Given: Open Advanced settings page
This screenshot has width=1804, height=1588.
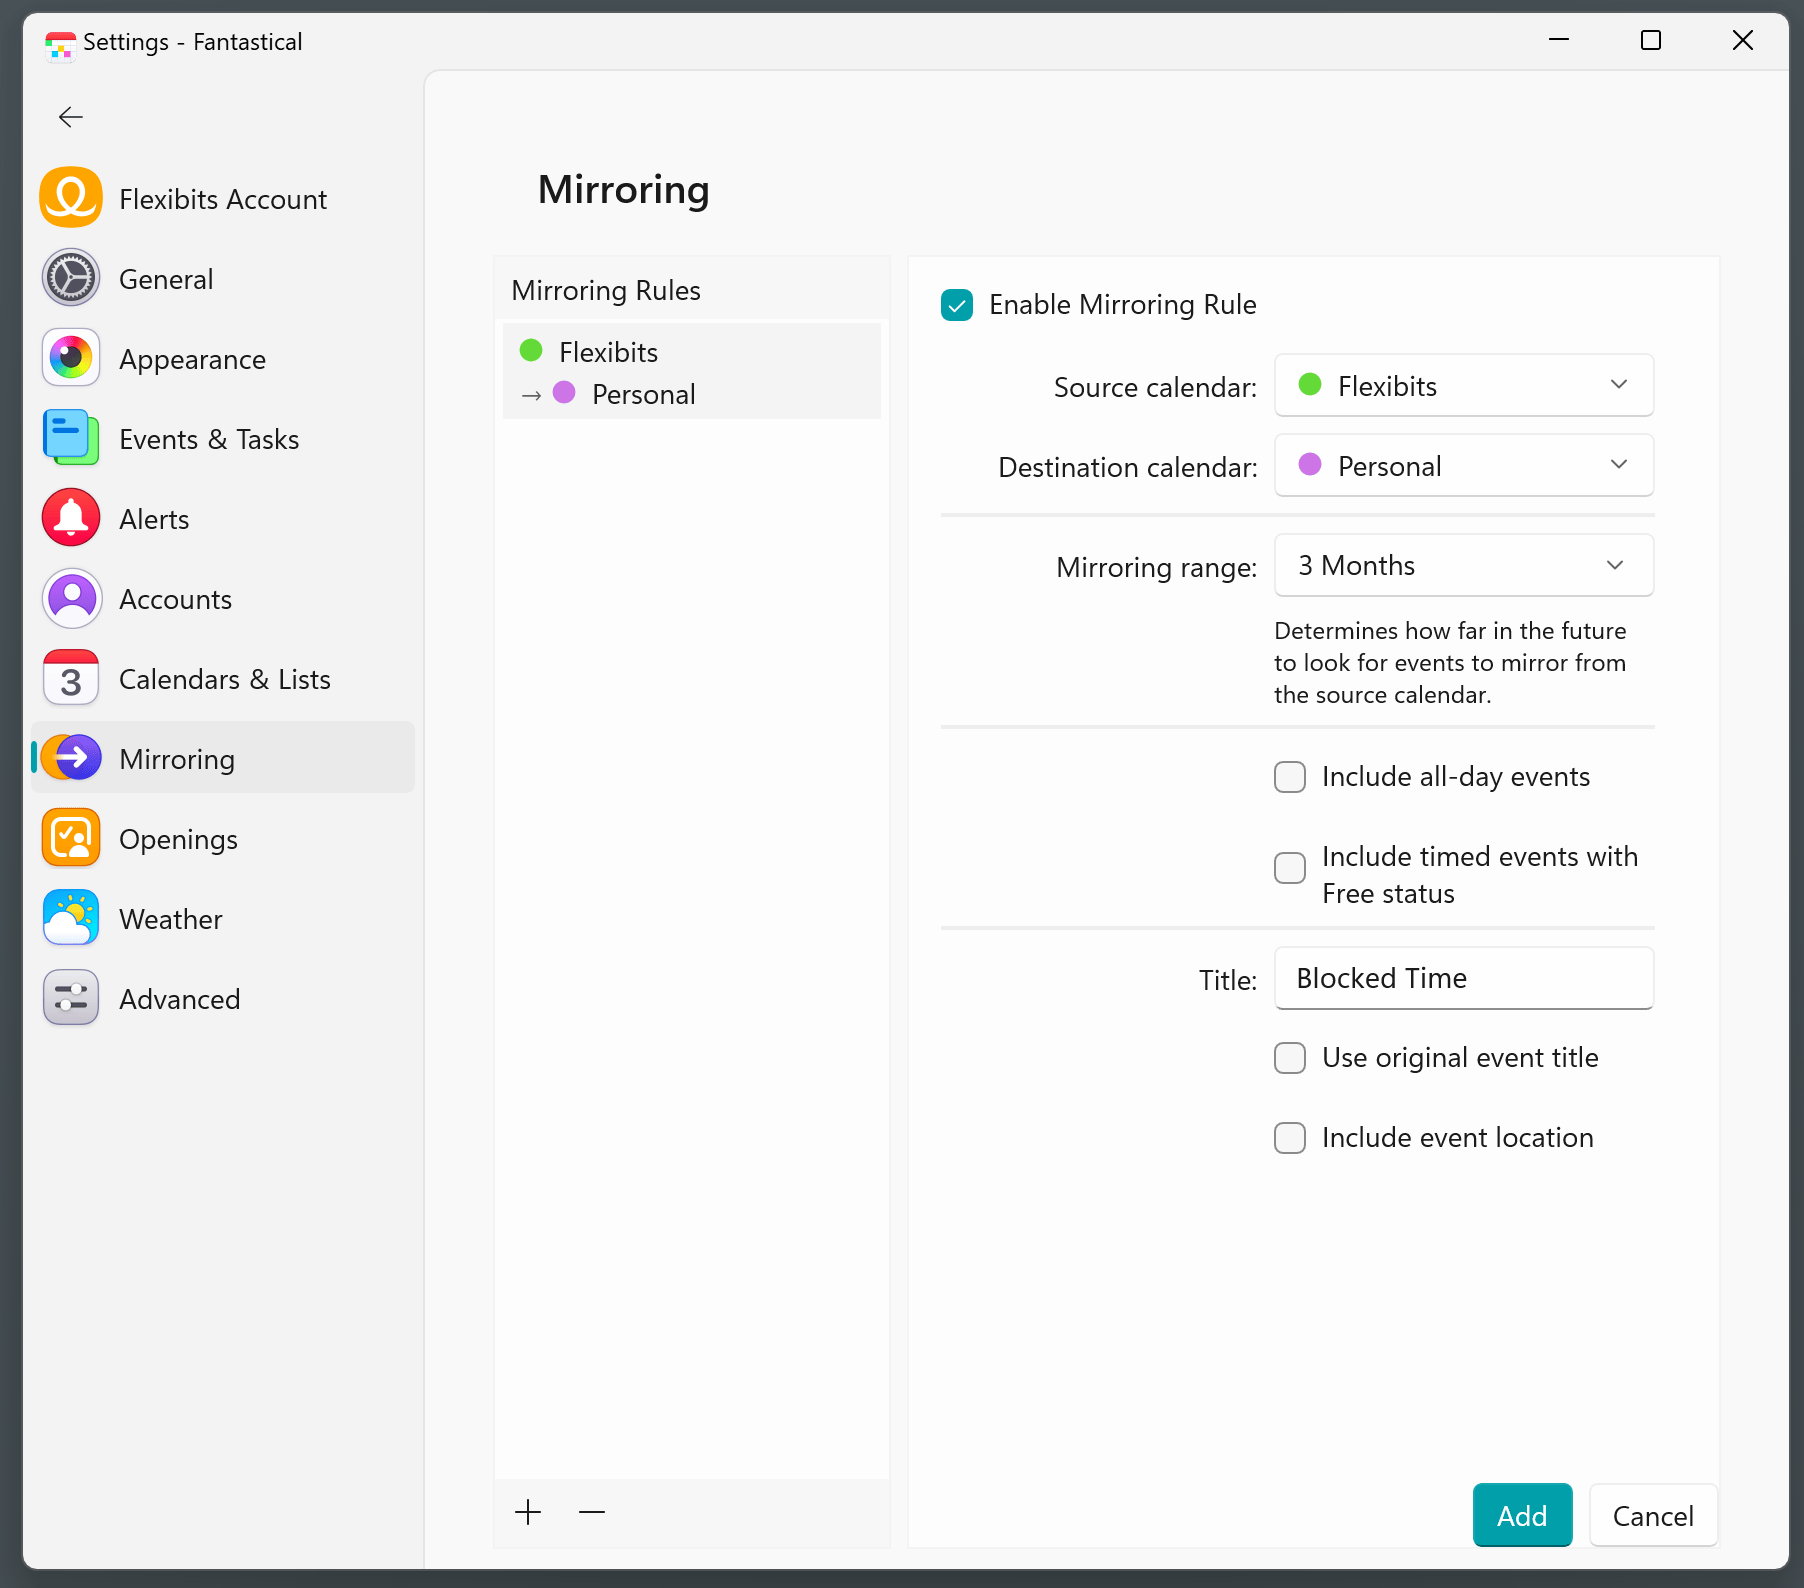Looking at the screenshot, I should 223,998.
